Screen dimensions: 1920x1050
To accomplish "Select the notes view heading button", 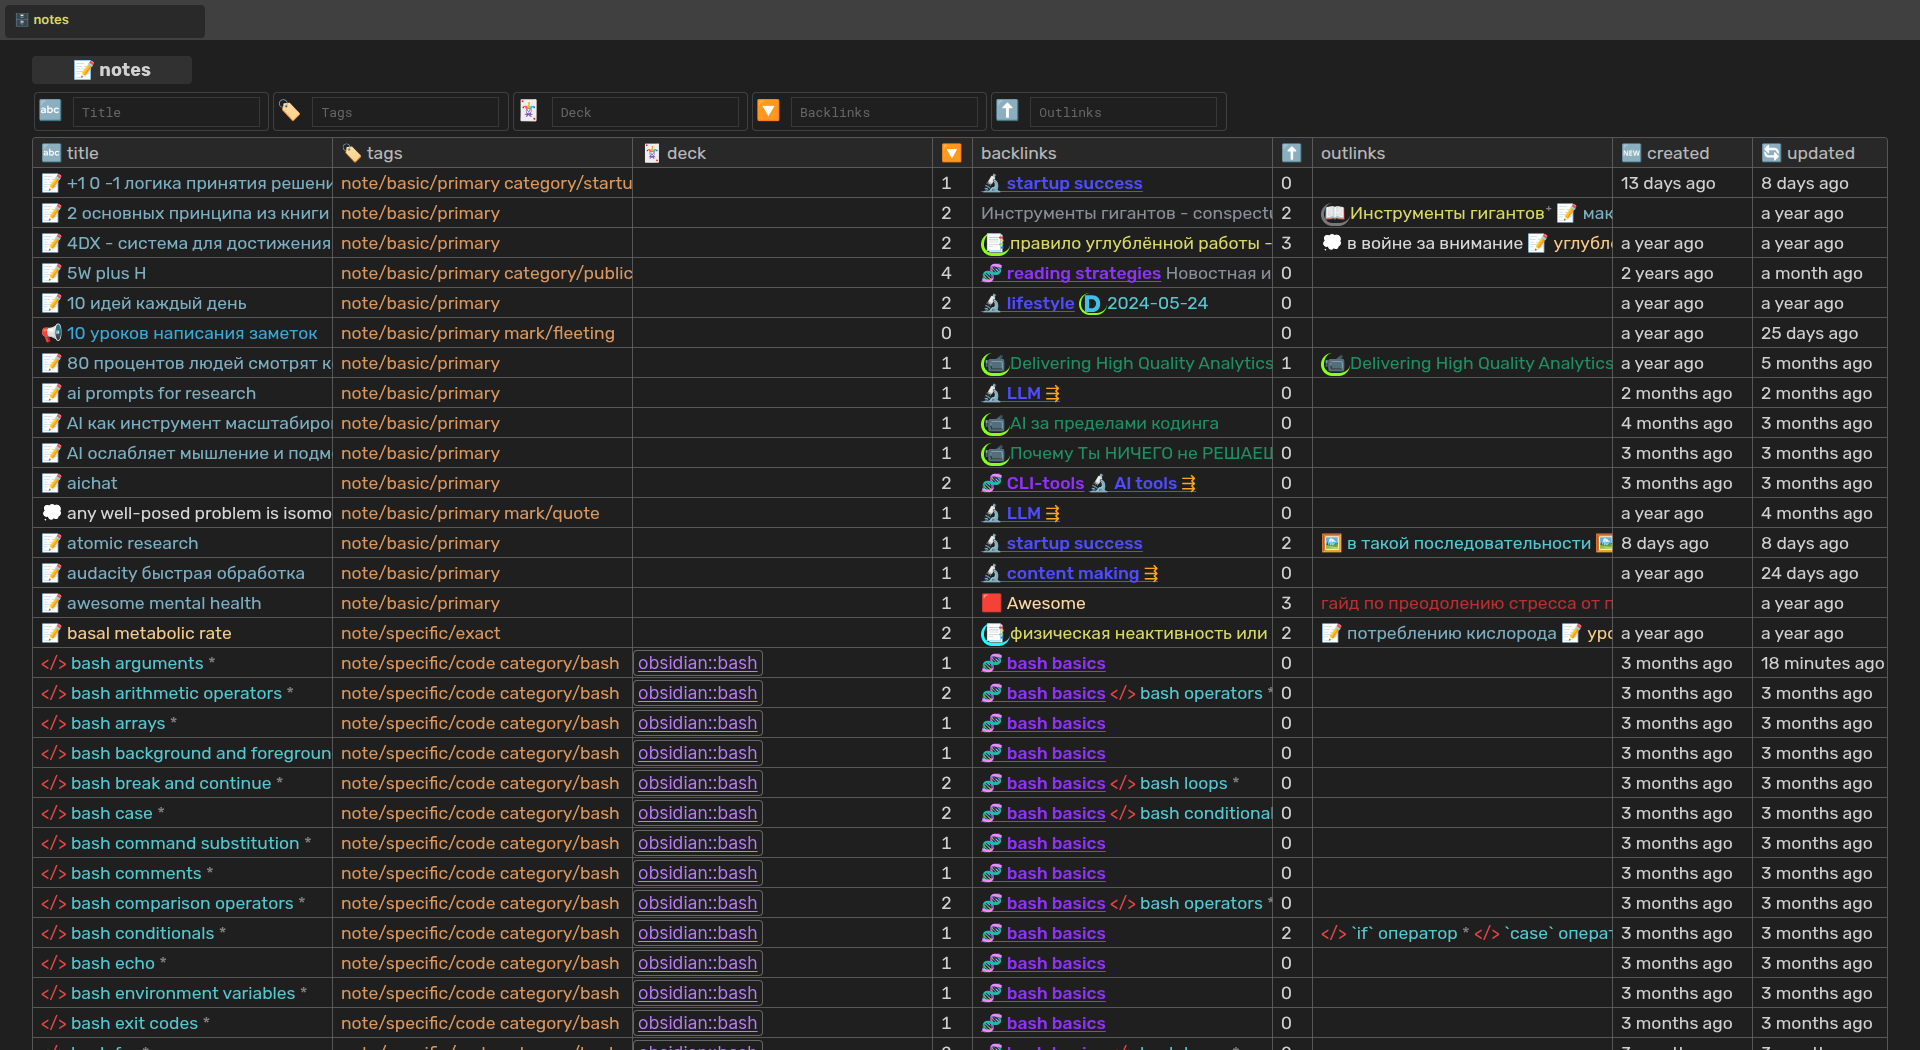I will [x=112, y=70].
